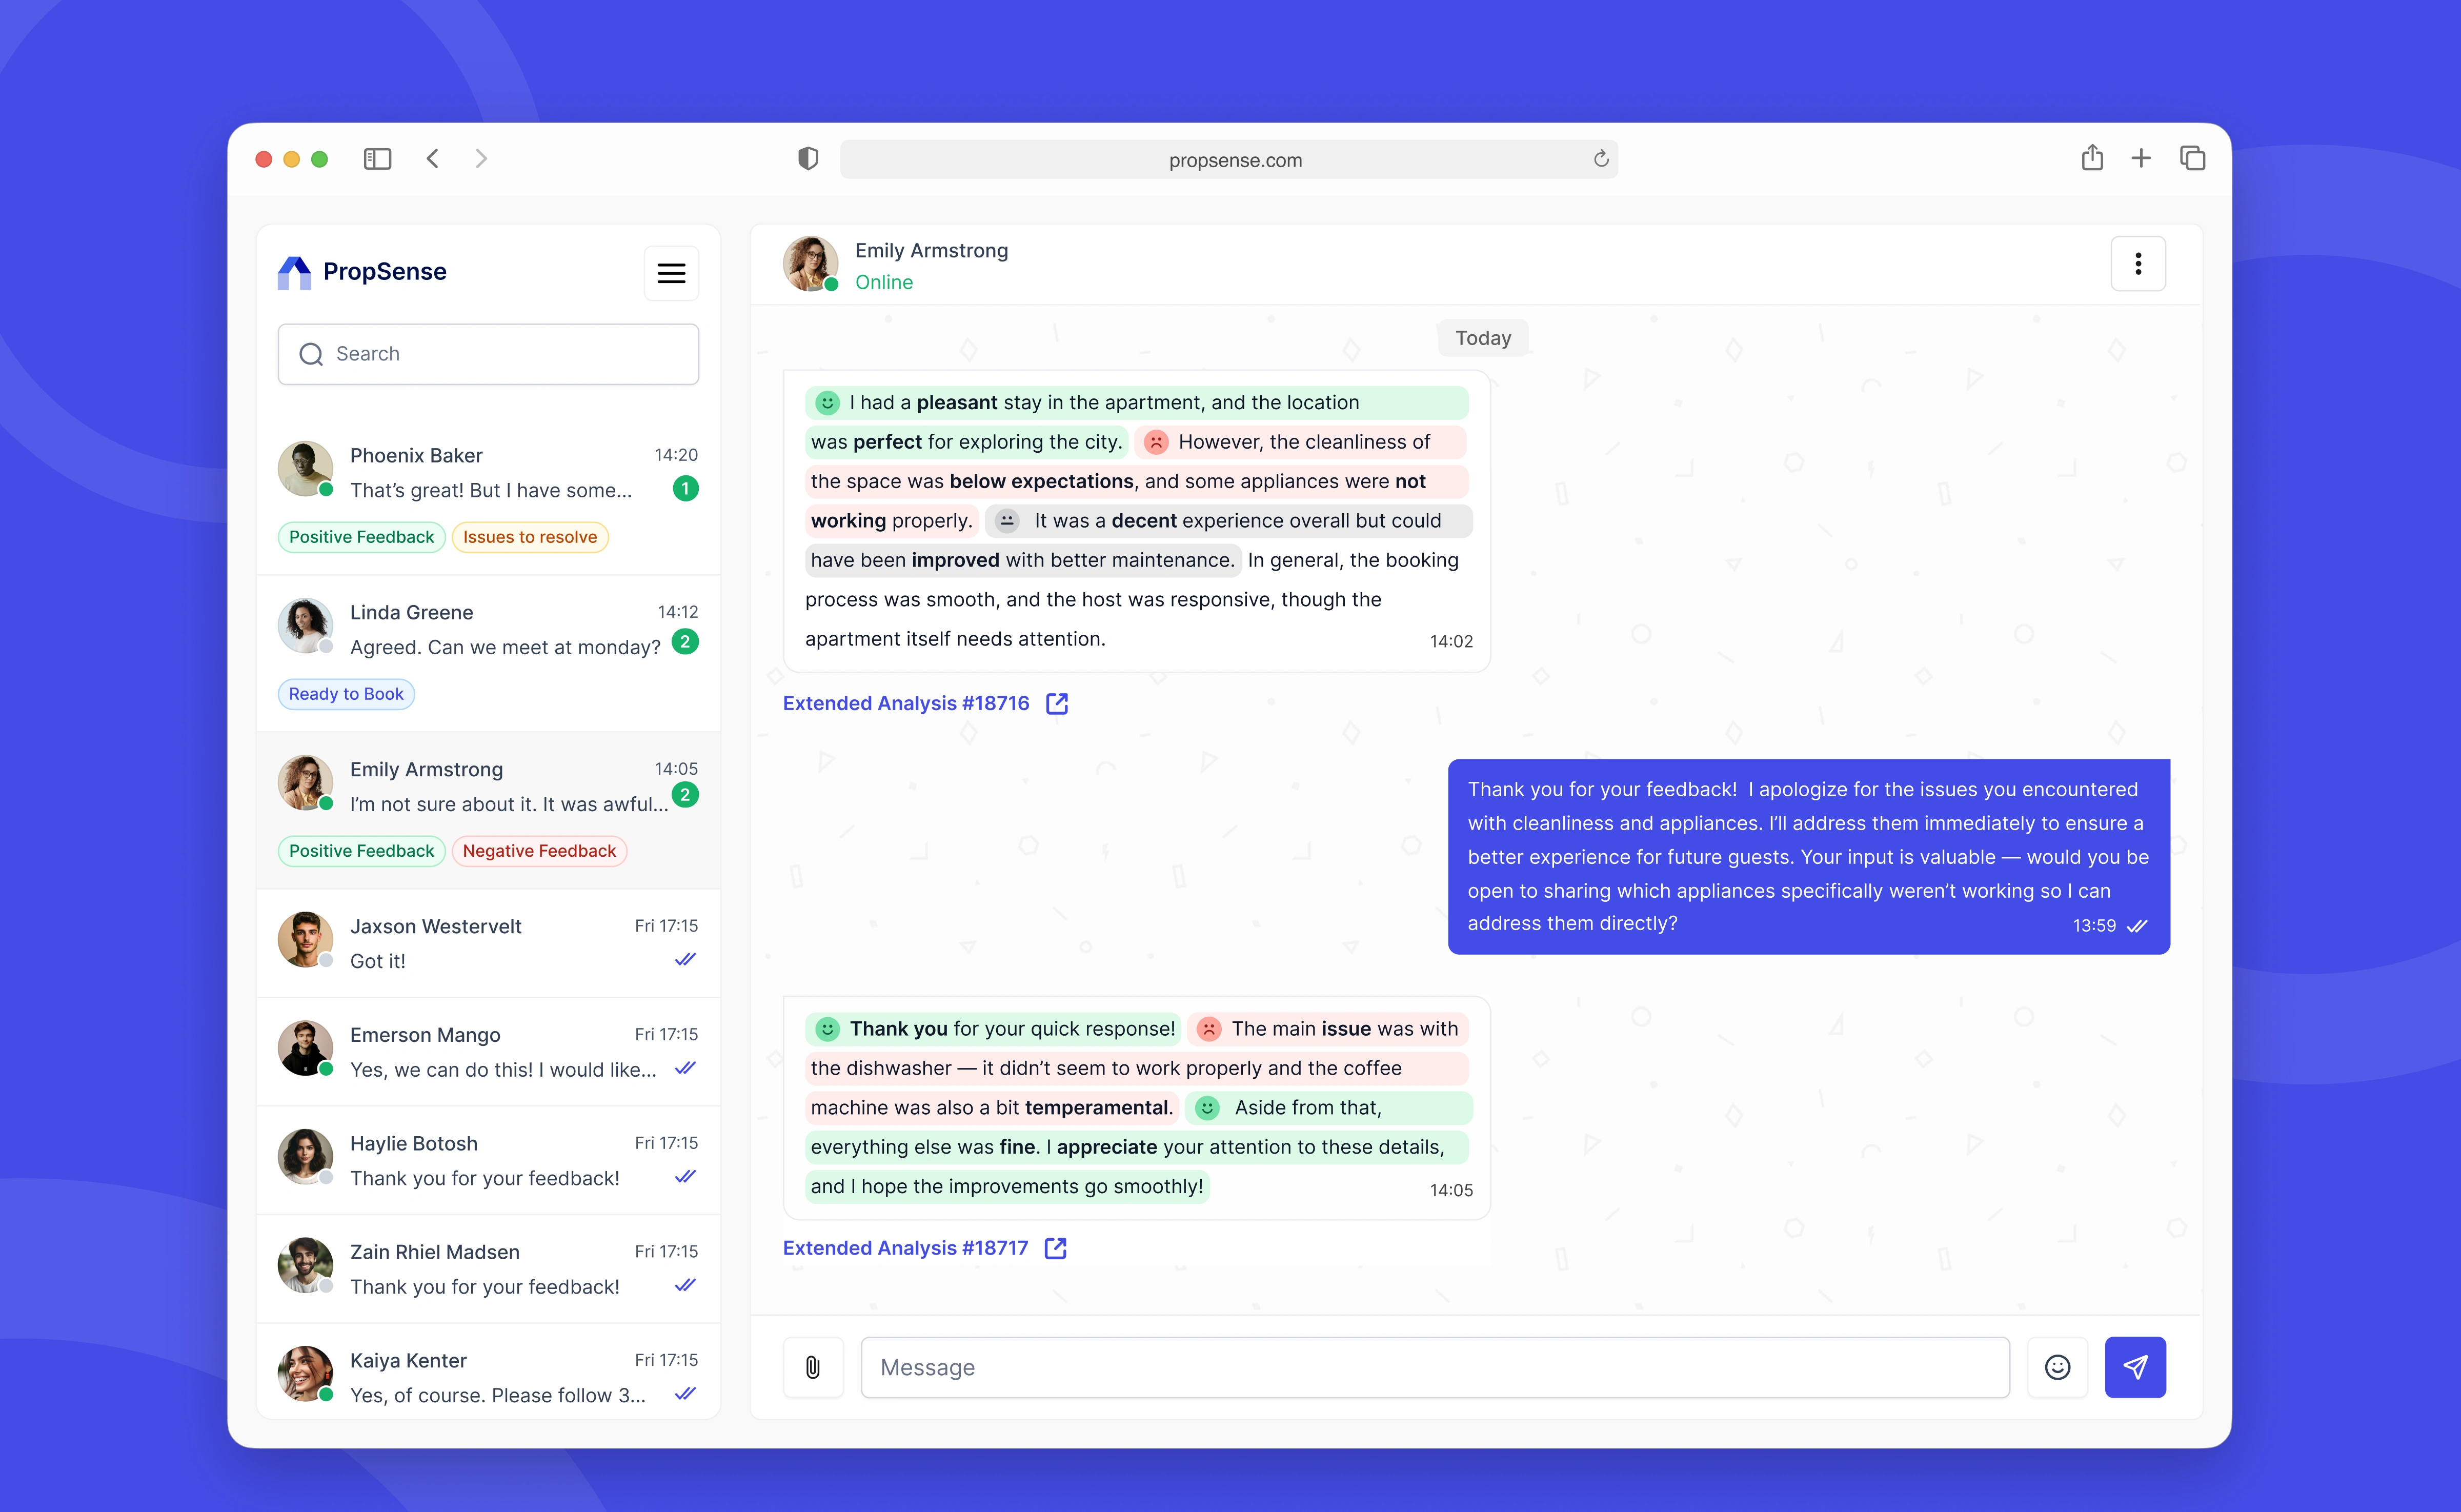Open the emoji picker smiley icon
The image size is (2461, 1512).
point(2057,1367)
